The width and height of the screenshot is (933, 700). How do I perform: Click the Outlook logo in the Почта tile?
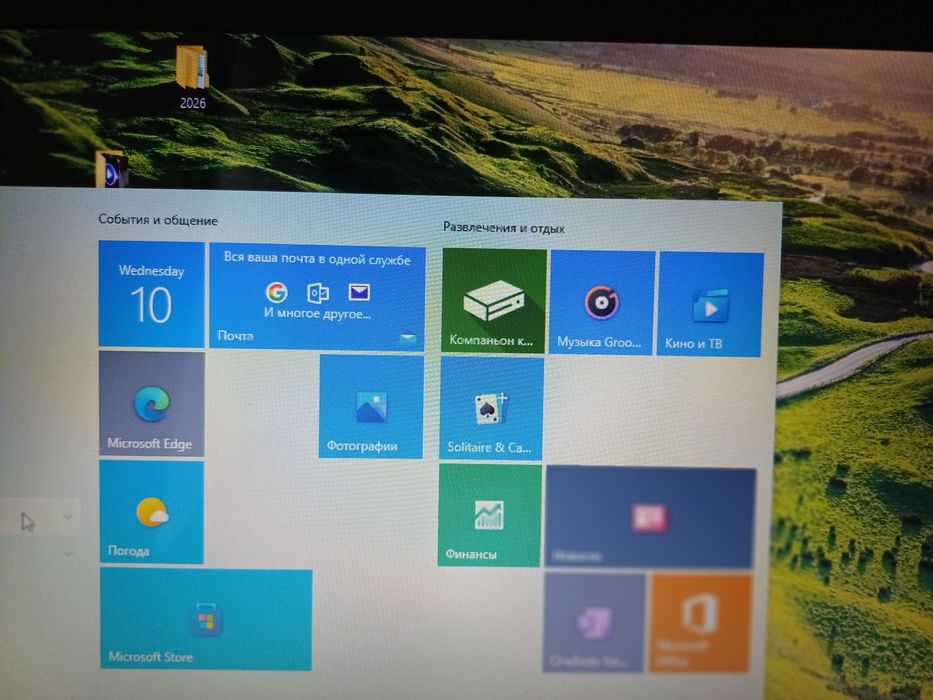(x=318, y=293)
